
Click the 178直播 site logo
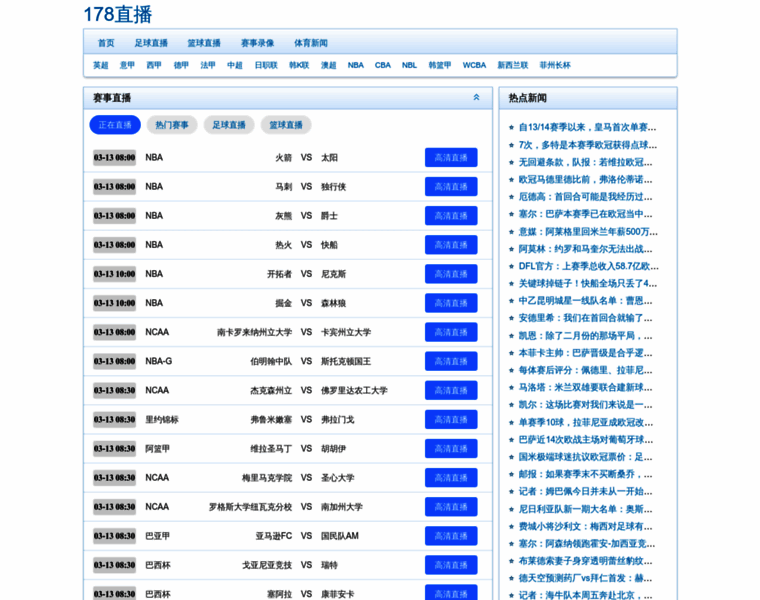pyautogui.click(x=118, y=14)
